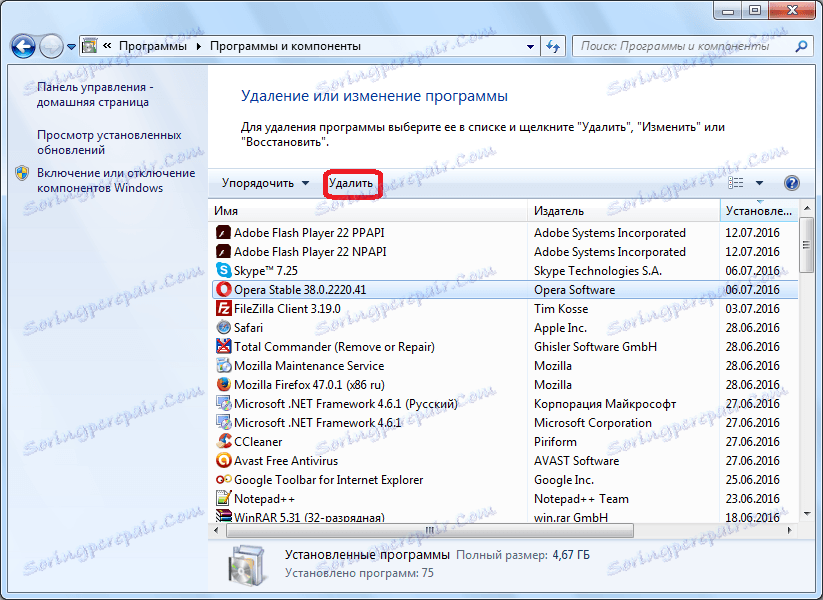
Task: Click the scroll left arrow of list
Action: (x=216, y=530)
